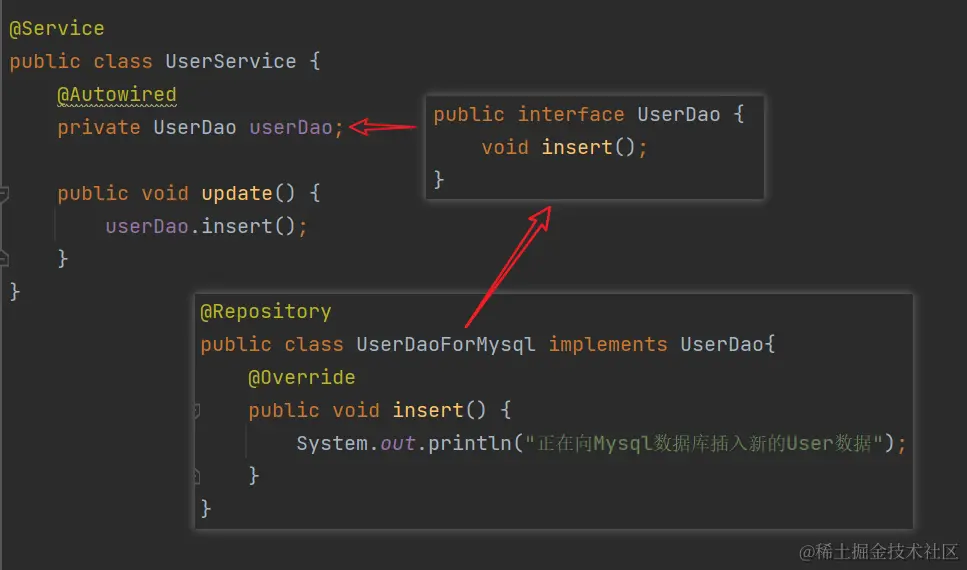Click the @Service annotation
The image size is (967, 570).
click(x=57, y=28)
